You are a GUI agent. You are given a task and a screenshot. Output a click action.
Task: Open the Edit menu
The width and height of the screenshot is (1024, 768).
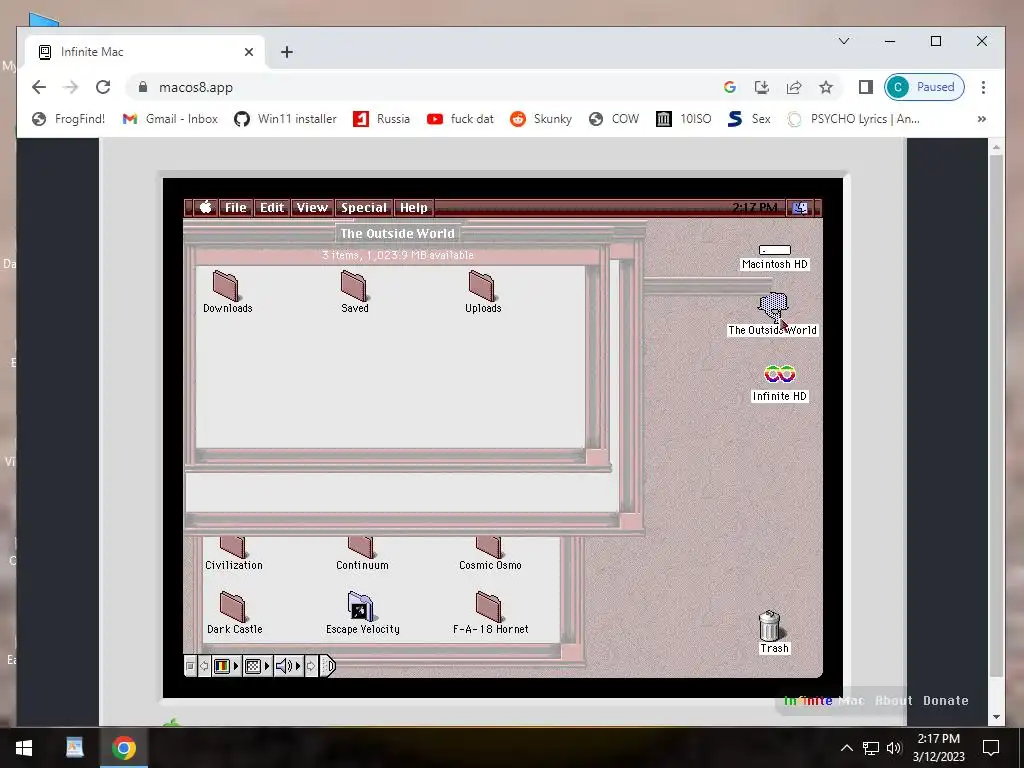tap(272, 208)
